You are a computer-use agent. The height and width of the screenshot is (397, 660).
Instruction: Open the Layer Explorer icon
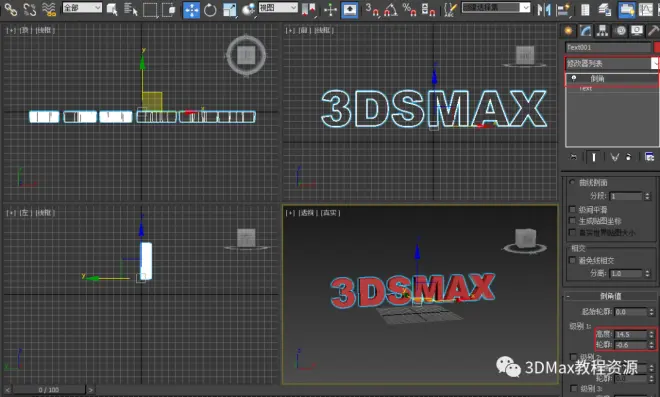tap(605, 9)
